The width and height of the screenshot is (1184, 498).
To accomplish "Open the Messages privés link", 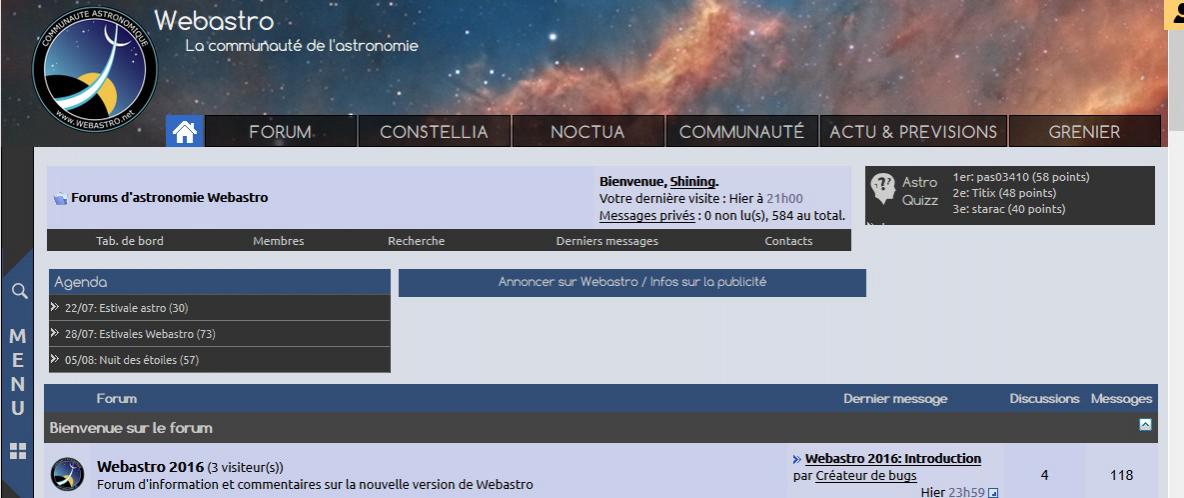I will point(646,216).
